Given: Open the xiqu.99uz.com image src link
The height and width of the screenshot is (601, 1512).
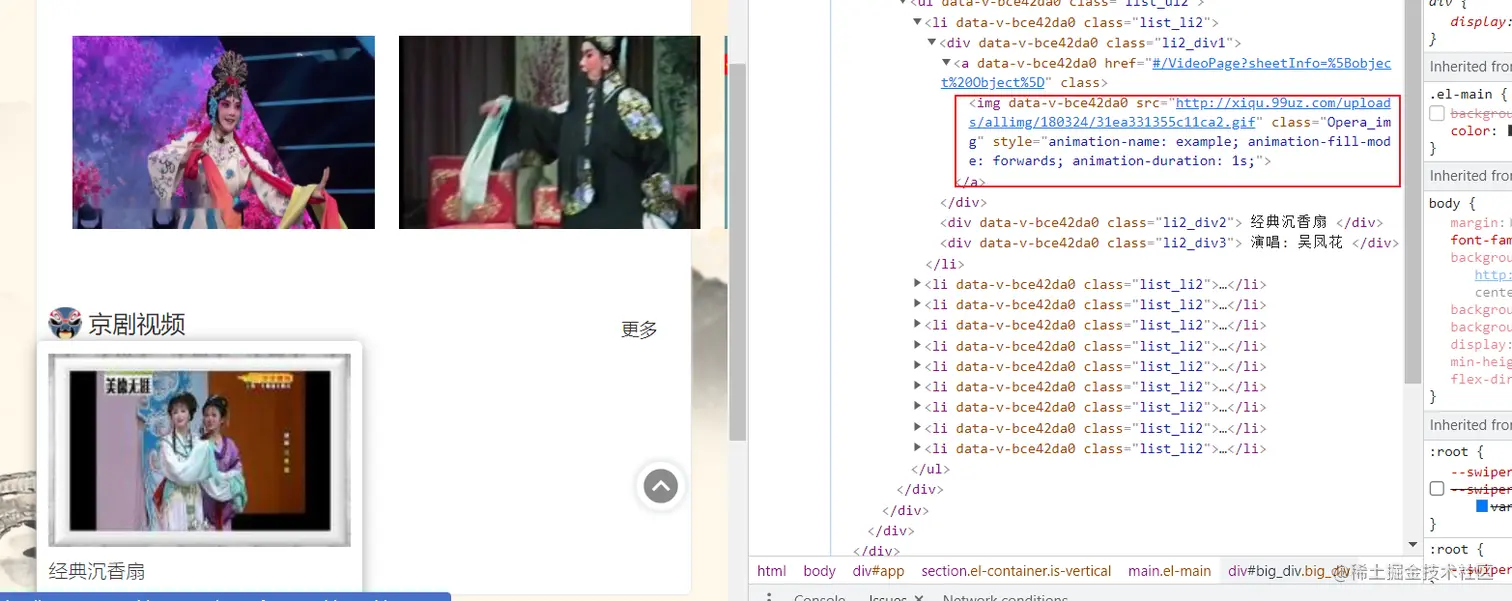Looking at the screenshot, I should 1180,112.
